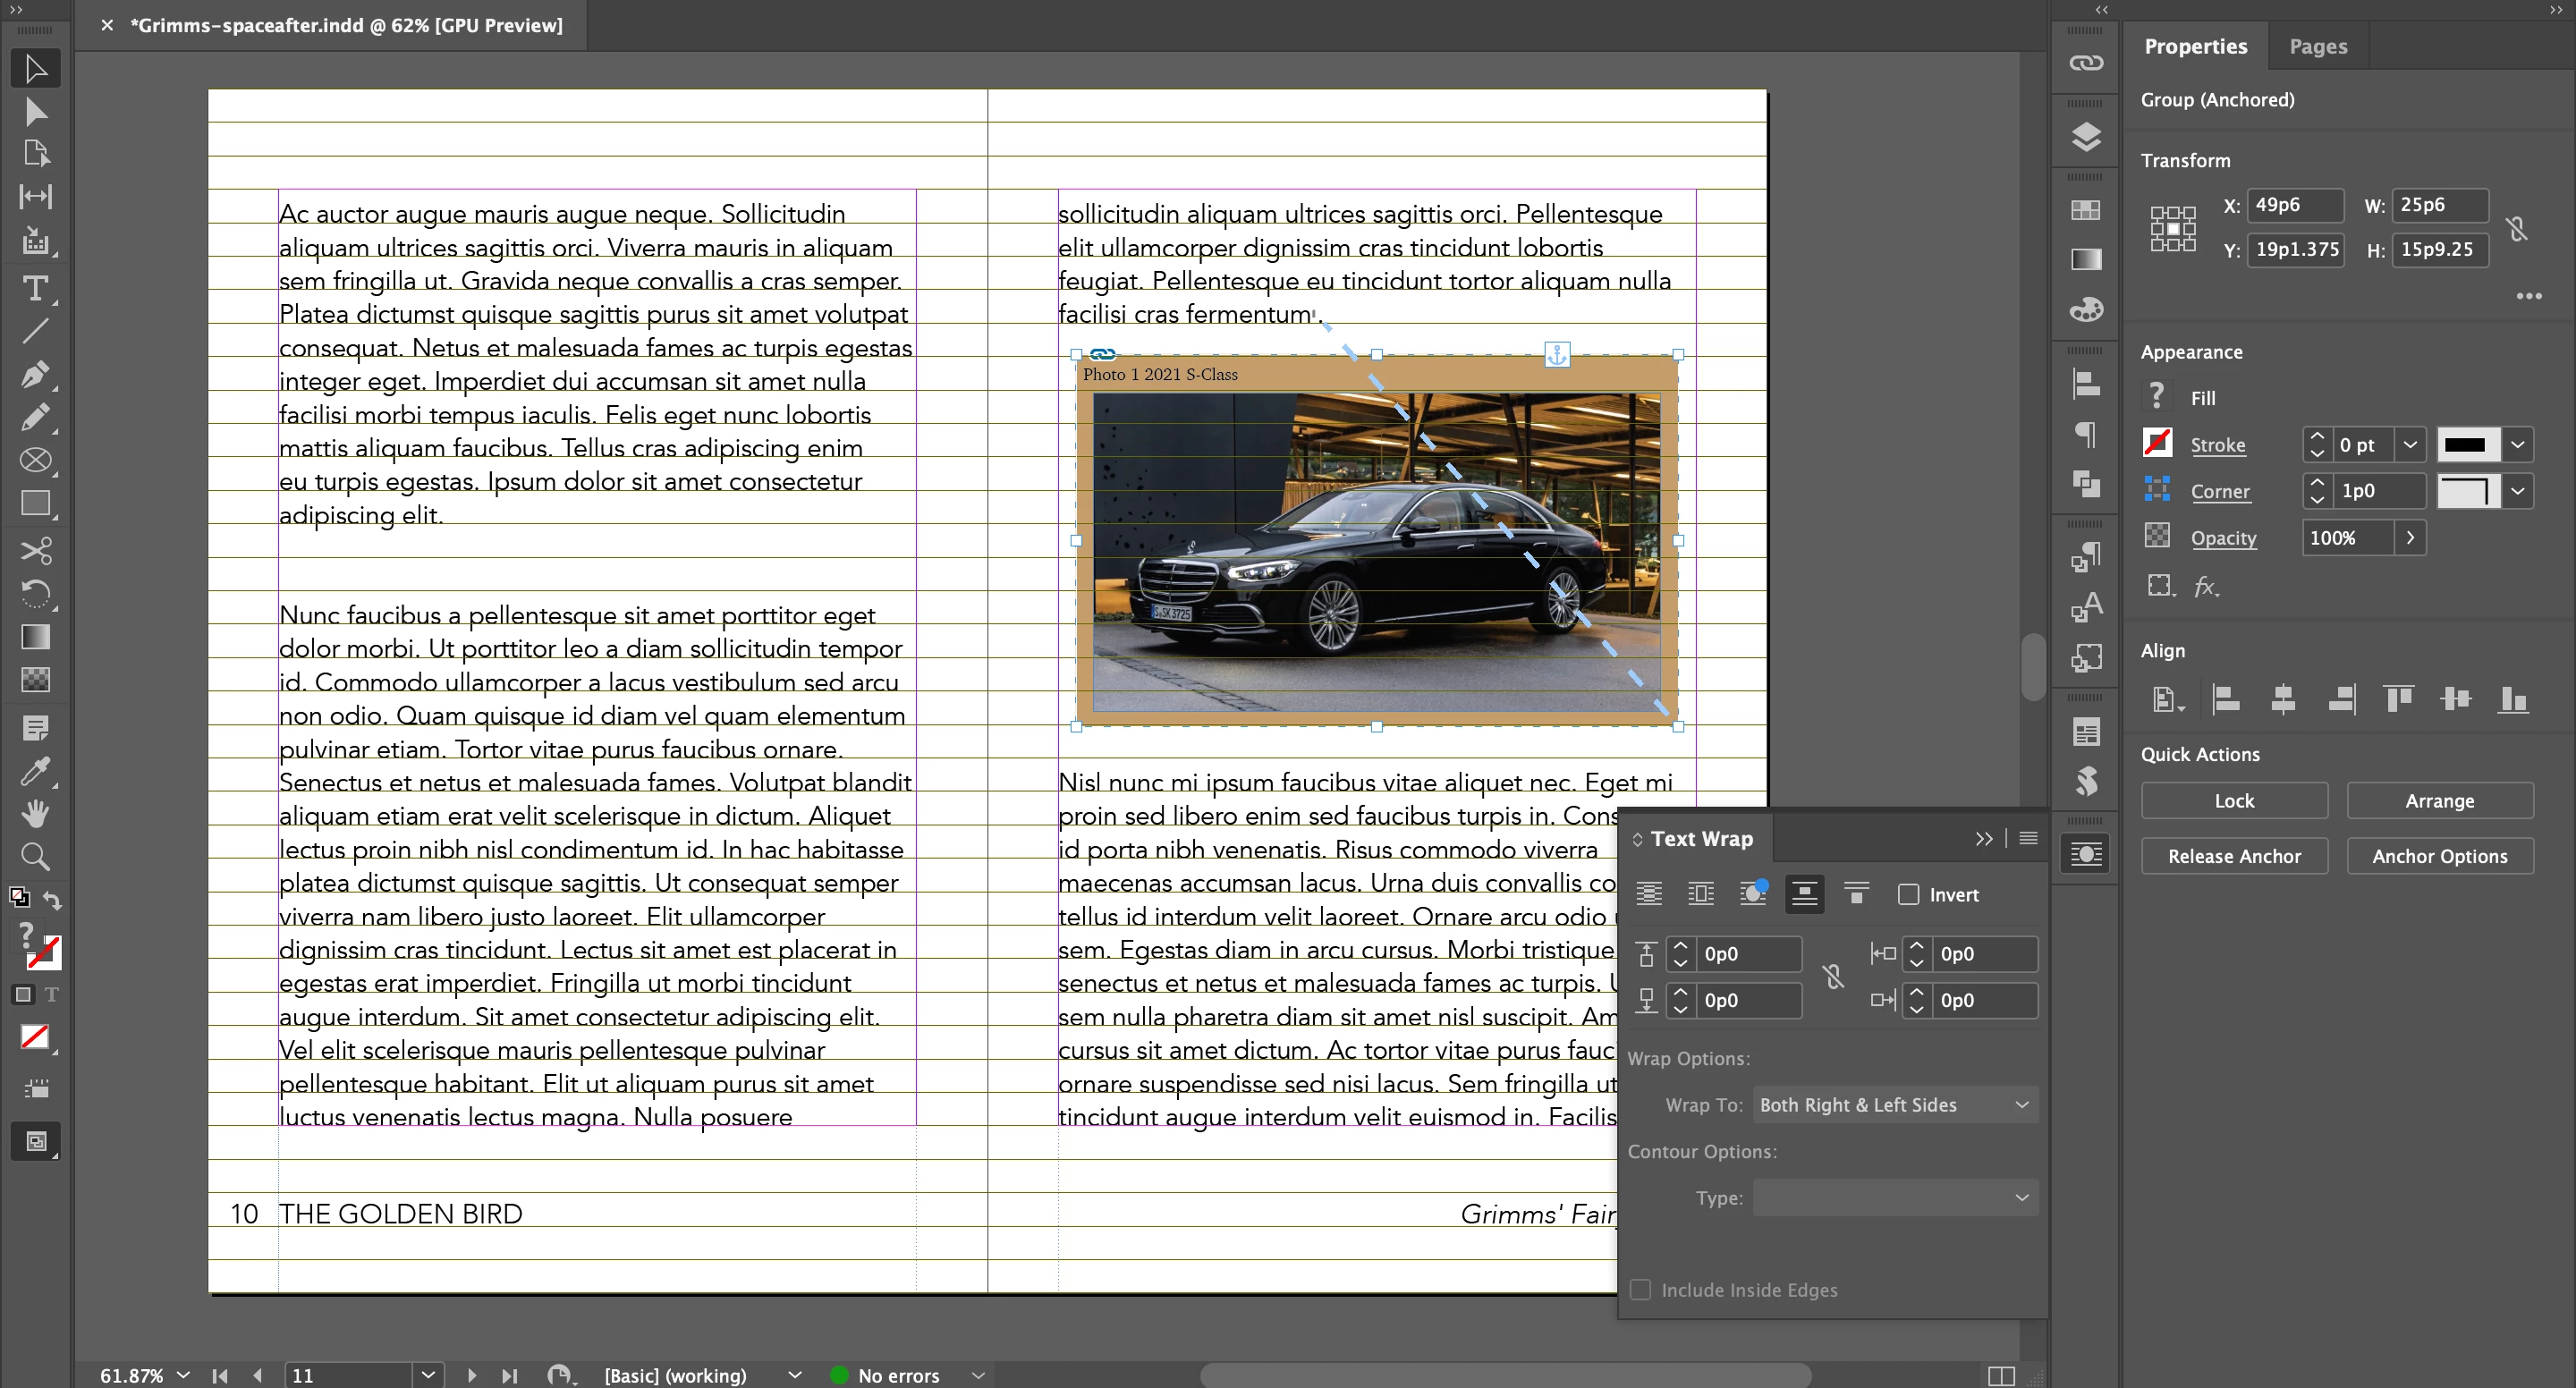Select the Hand tool
The height and width of the screenshot is (1388, 2576).
[x=35, y=814]
